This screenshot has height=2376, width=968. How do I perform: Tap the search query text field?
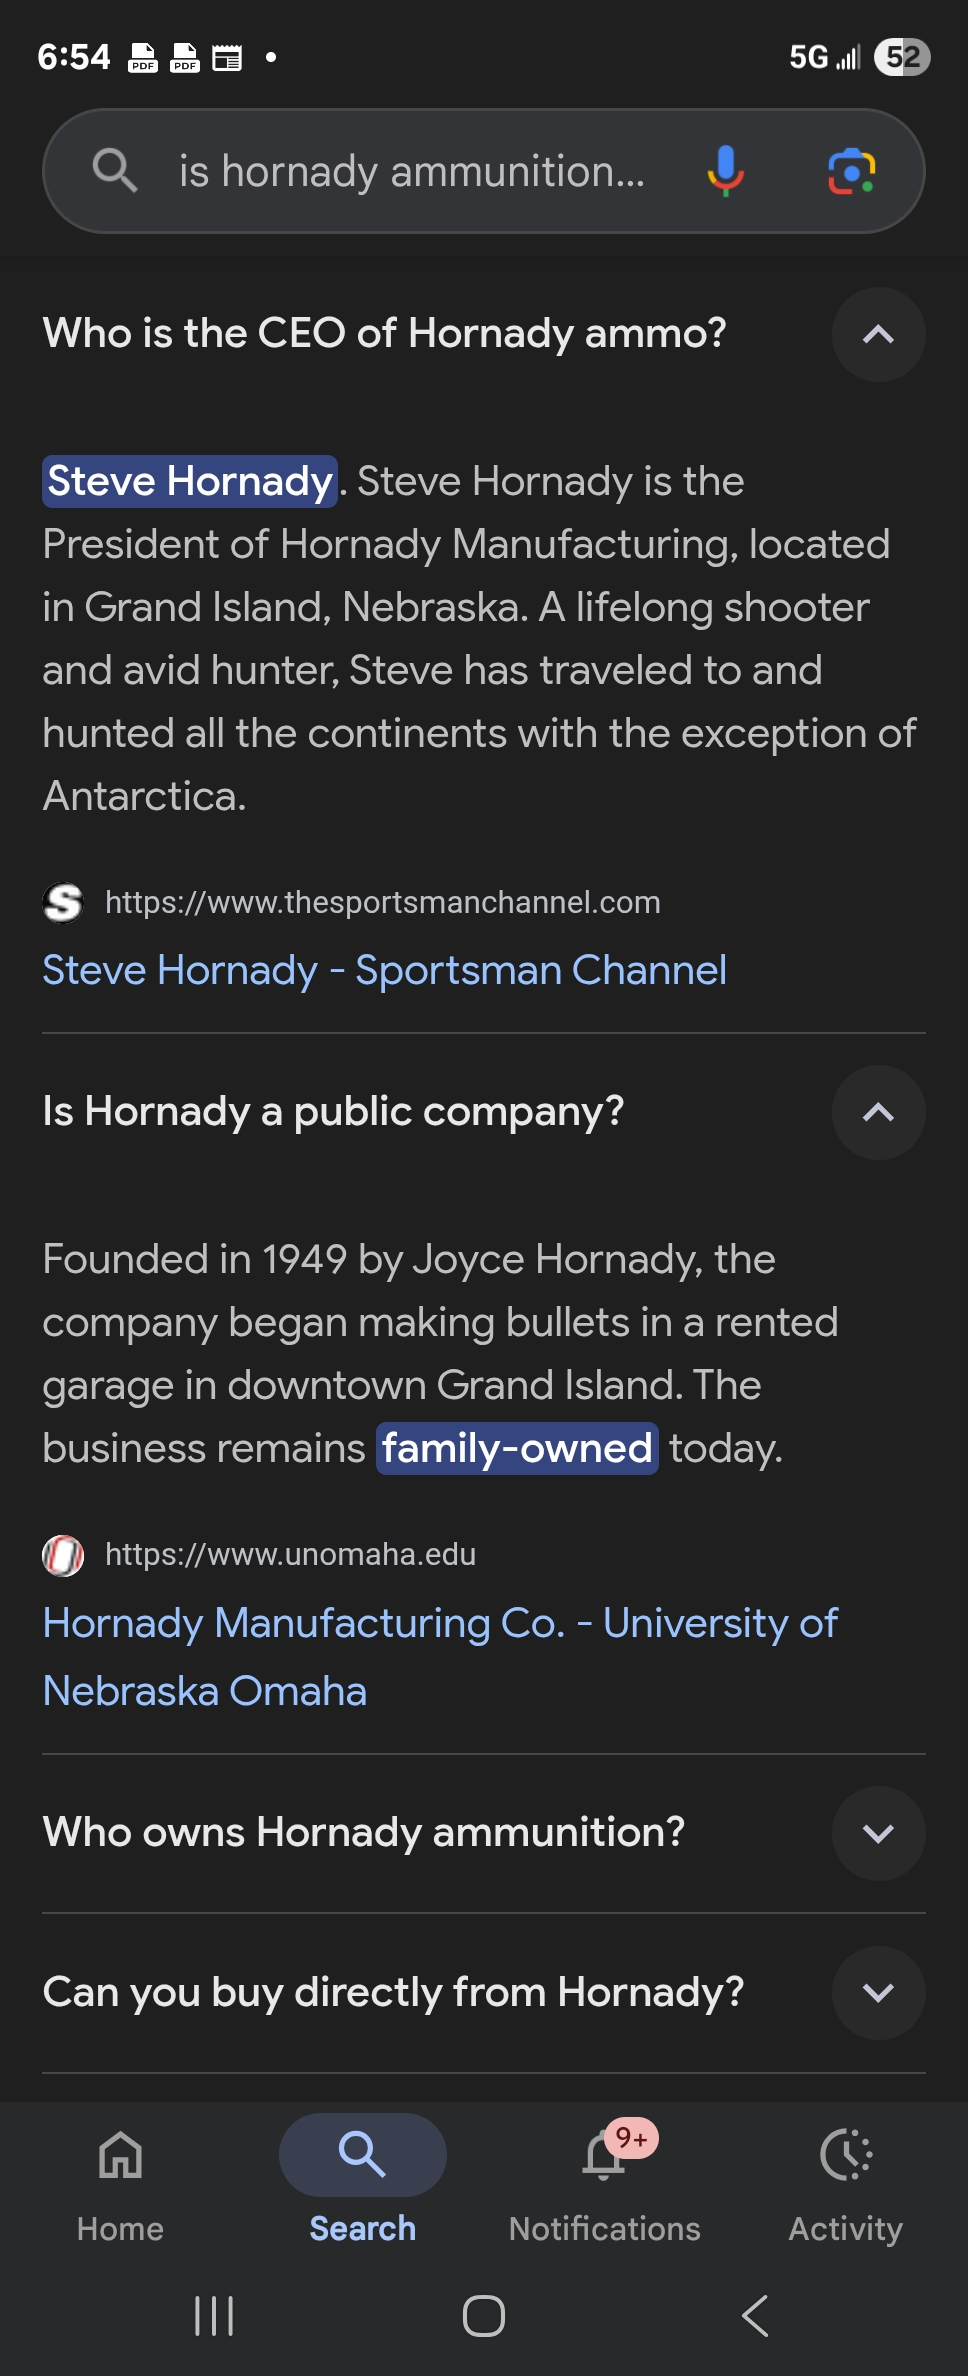pos(412,171)
